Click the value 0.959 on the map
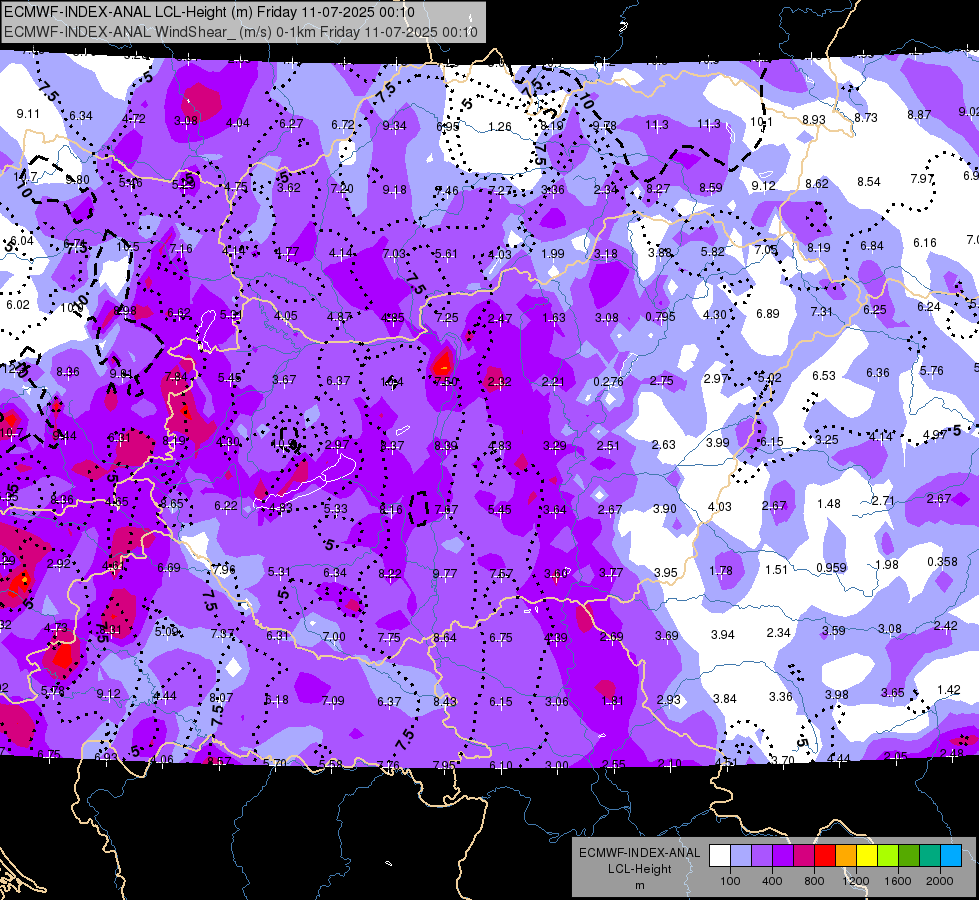Viewport: 979px width, 900px height. click(832, 568)
